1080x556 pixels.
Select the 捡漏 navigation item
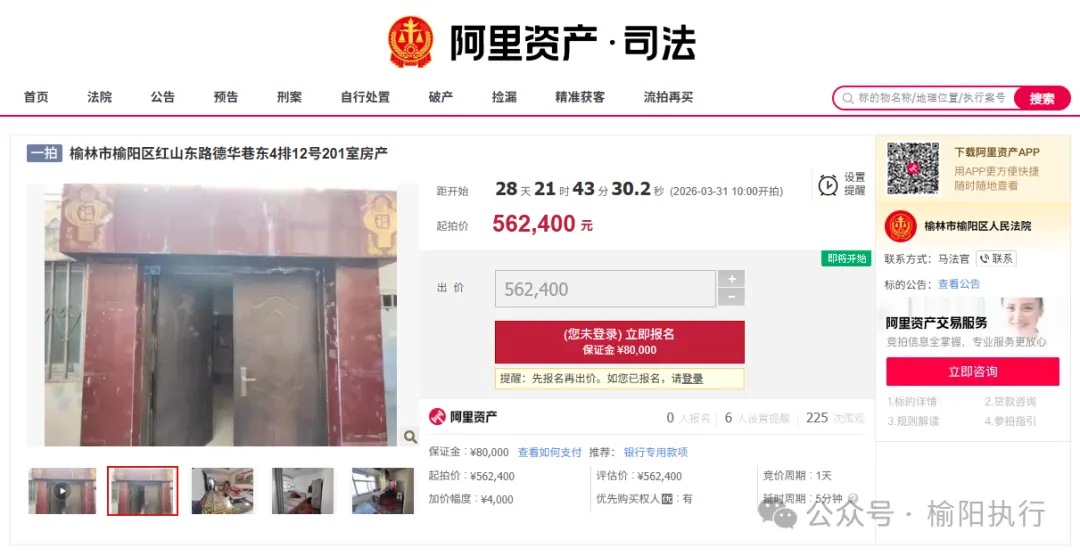point(504,97)
